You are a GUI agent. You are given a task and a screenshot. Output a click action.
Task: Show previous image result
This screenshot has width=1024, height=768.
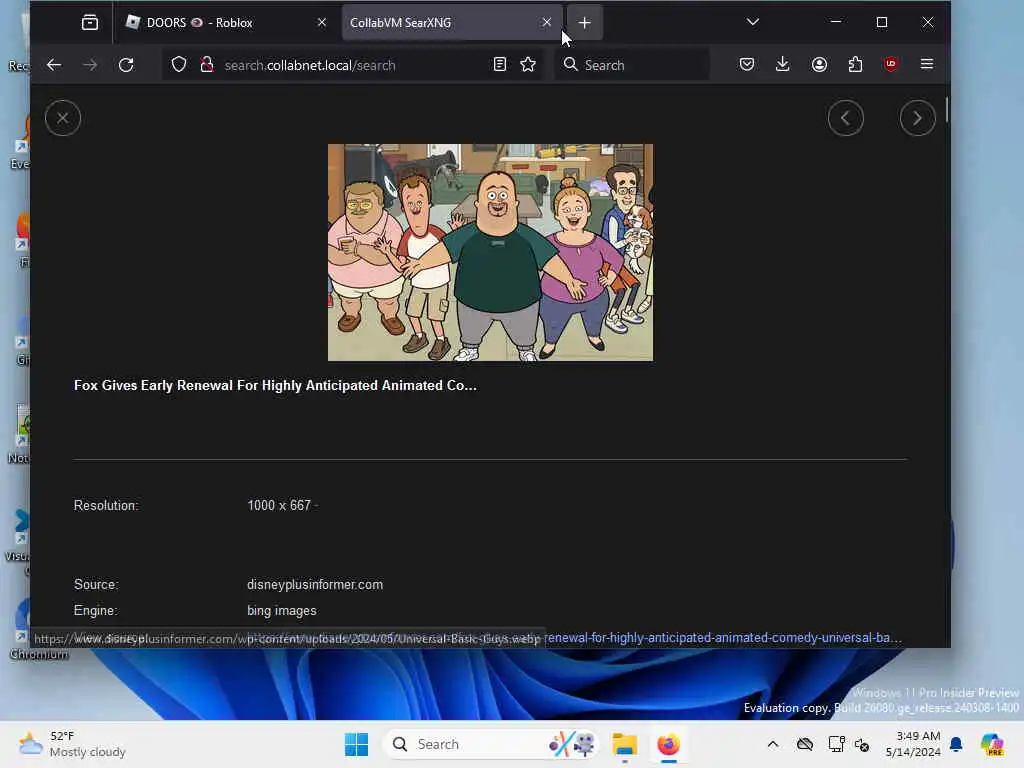tap(846, 118)
